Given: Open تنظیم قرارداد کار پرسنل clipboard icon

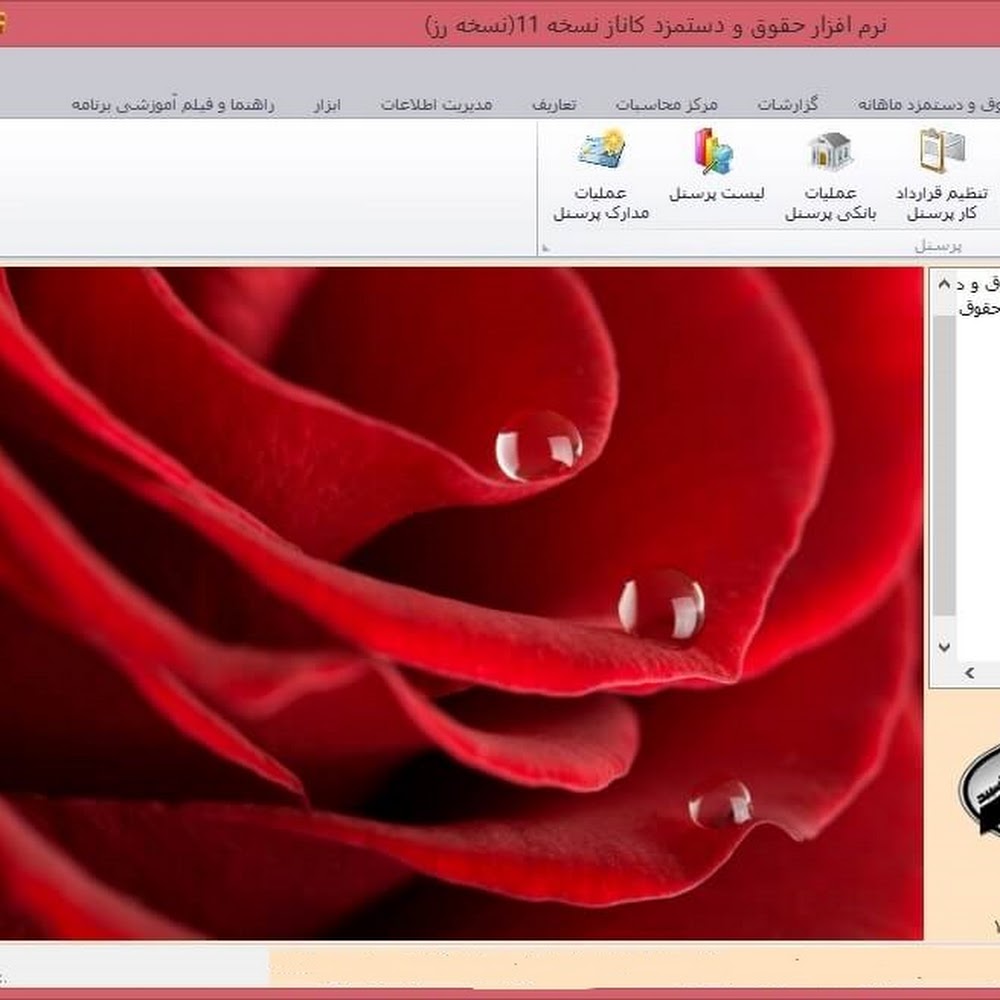Looking at the screenshot, I should [942, 176].
